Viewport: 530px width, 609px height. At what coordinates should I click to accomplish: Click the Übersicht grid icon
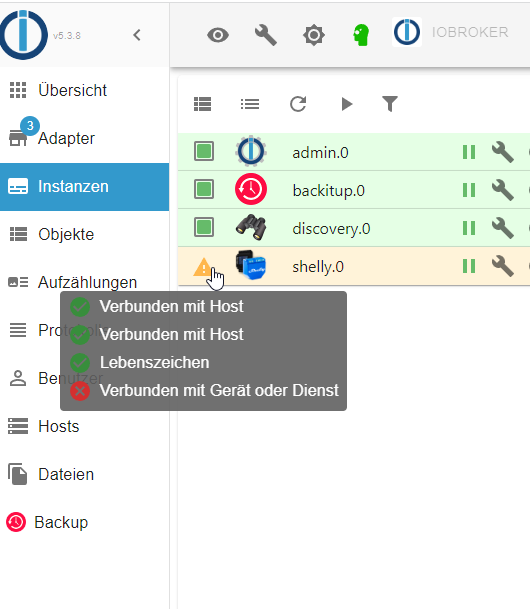point(18,90)
